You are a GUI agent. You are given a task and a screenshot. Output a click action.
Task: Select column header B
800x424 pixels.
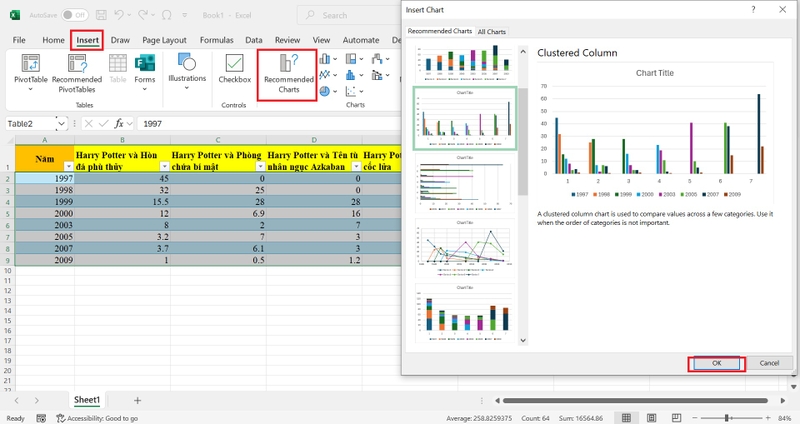pos(122,140)
